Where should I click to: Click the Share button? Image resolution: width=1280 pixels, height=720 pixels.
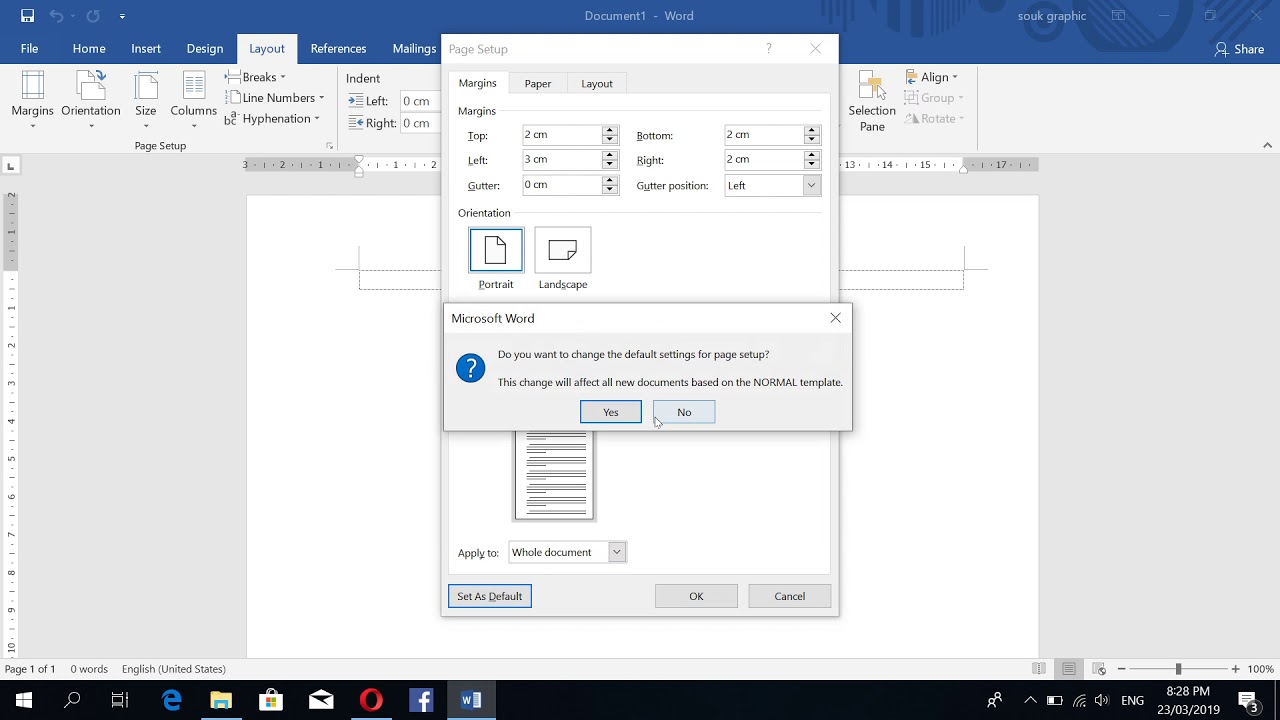click(1239, 49)
